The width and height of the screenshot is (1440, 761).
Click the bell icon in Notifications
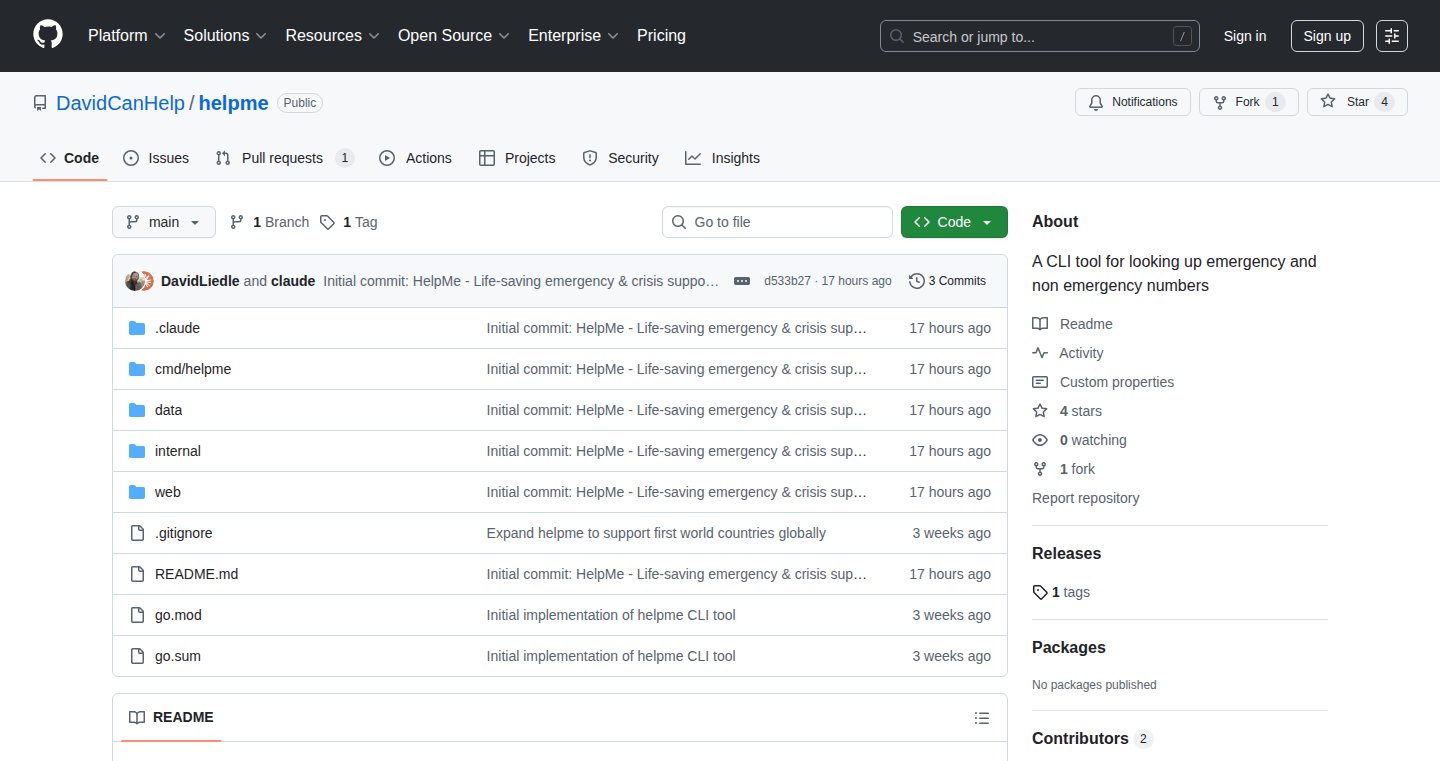tap(1096, 102)
